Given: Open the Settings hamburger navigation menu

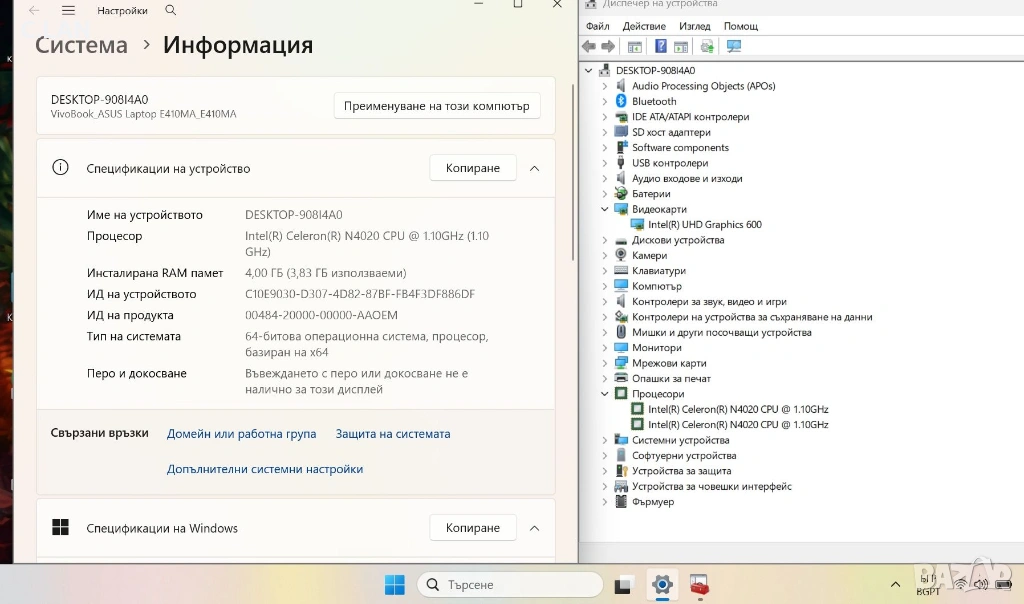Looking at the screenshot, I should click(68, 10).
